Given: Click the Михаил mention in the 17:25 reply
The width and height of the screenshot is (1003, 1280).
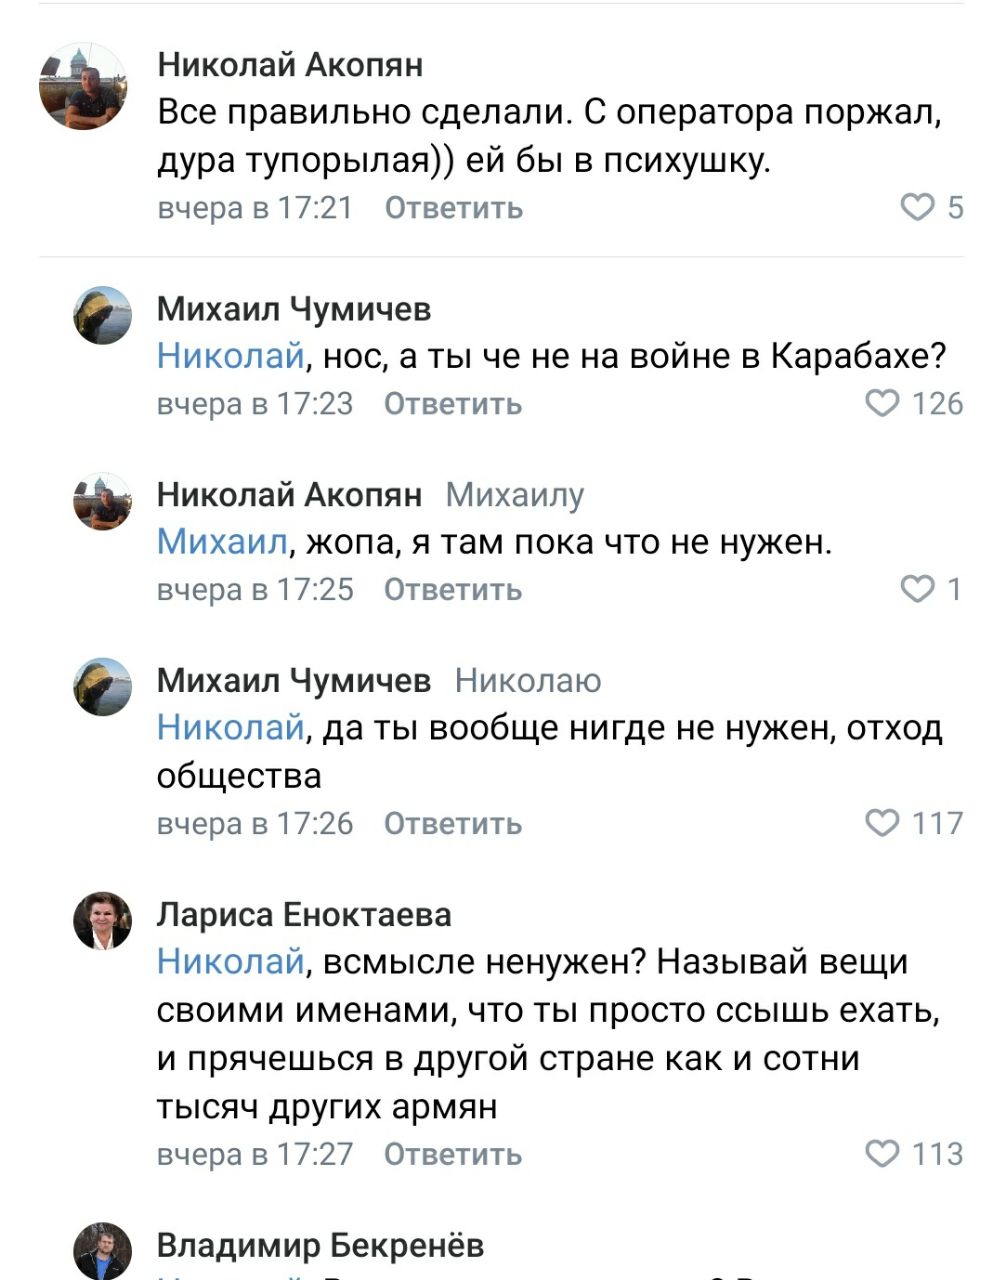Looking at the screenshot, I should [x=222, y=542].
